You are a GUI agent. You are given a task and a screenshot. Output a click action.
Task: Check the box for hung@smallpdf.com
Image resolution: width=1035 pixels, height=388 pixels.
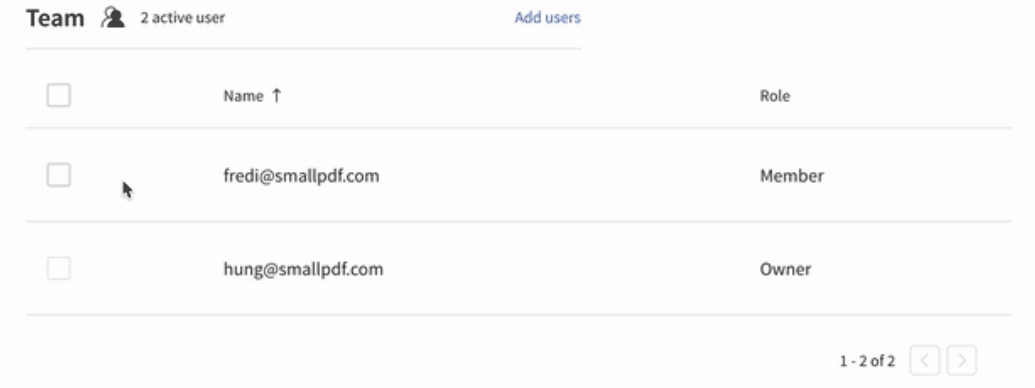coord(59,269)
